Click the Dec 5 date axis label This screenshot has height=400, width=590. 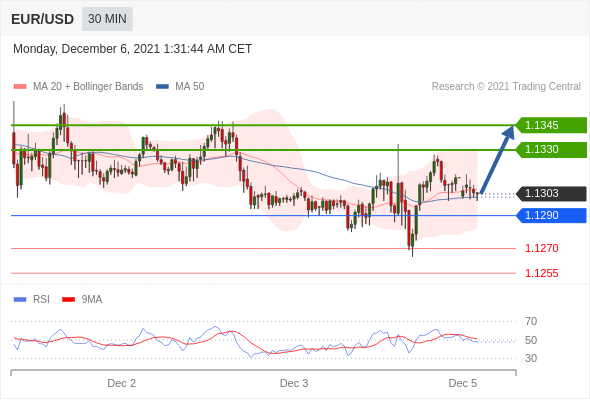tap(462, 383)
